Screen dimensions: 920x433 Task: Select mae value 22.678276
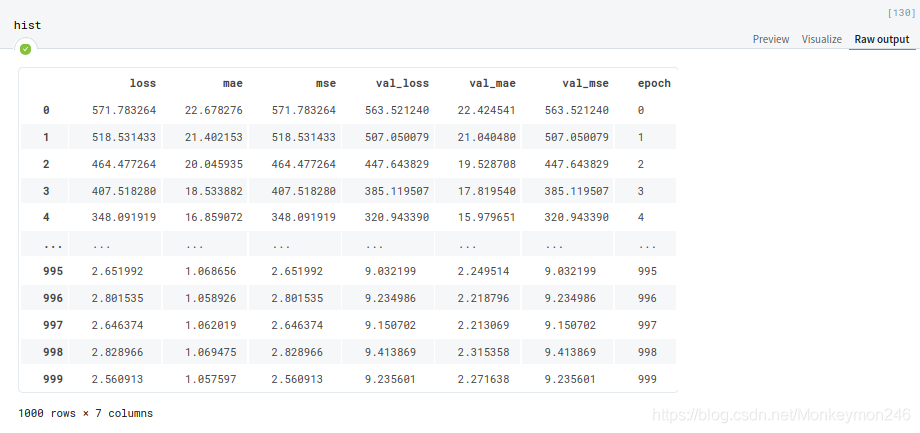(x=214, y=110)
